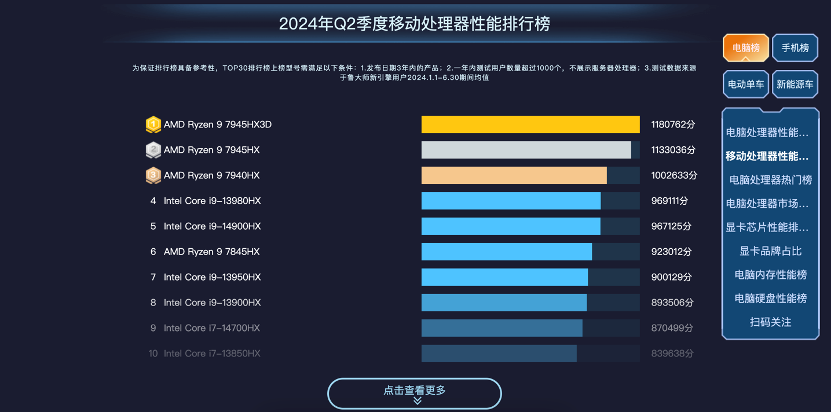Click the yellow bar for Ryzen 9 7945HX3D
This screenshot has height=412, width=832.
pyautogui.click(x=531, y=125)
